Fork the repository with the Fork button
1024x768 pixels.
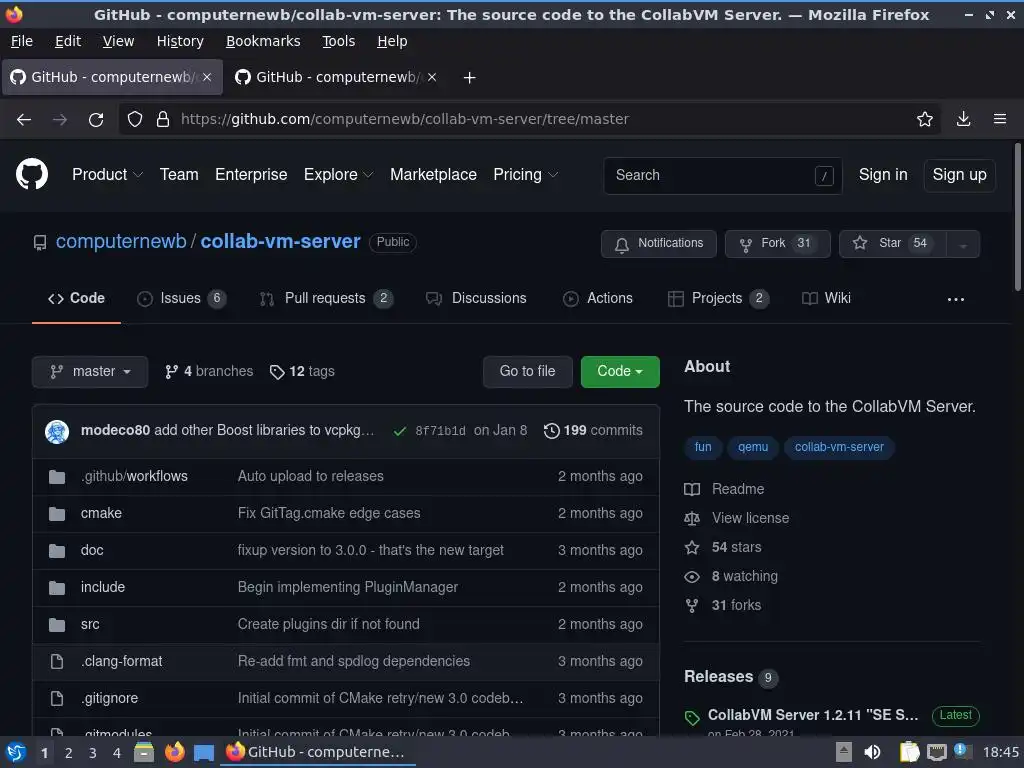(x=777, y=244)
